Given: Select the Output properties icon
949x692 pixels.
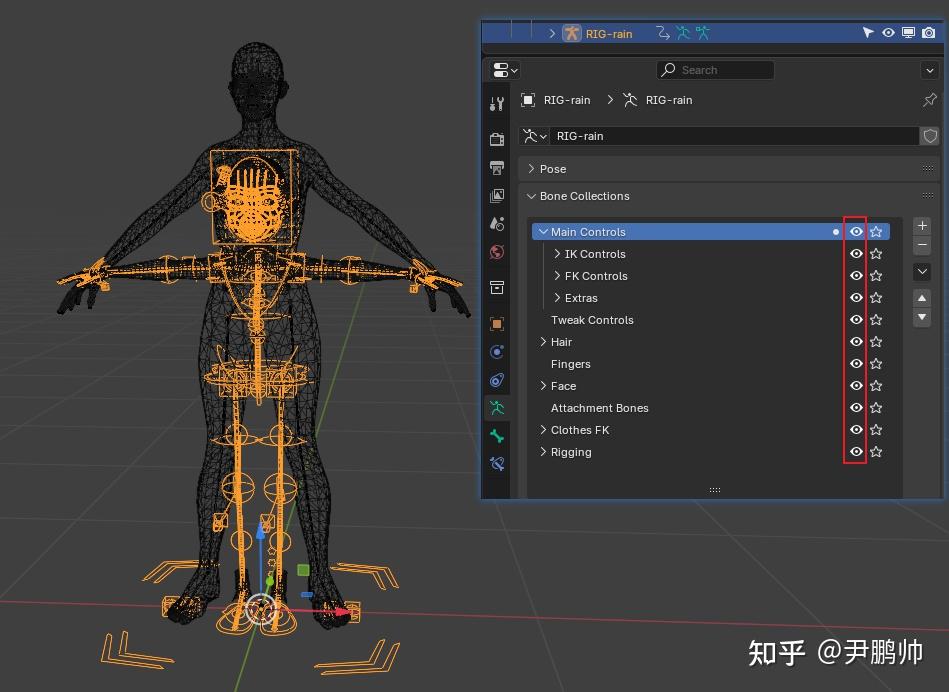Looking at the screenshot, I should click(x=497, y=167).
